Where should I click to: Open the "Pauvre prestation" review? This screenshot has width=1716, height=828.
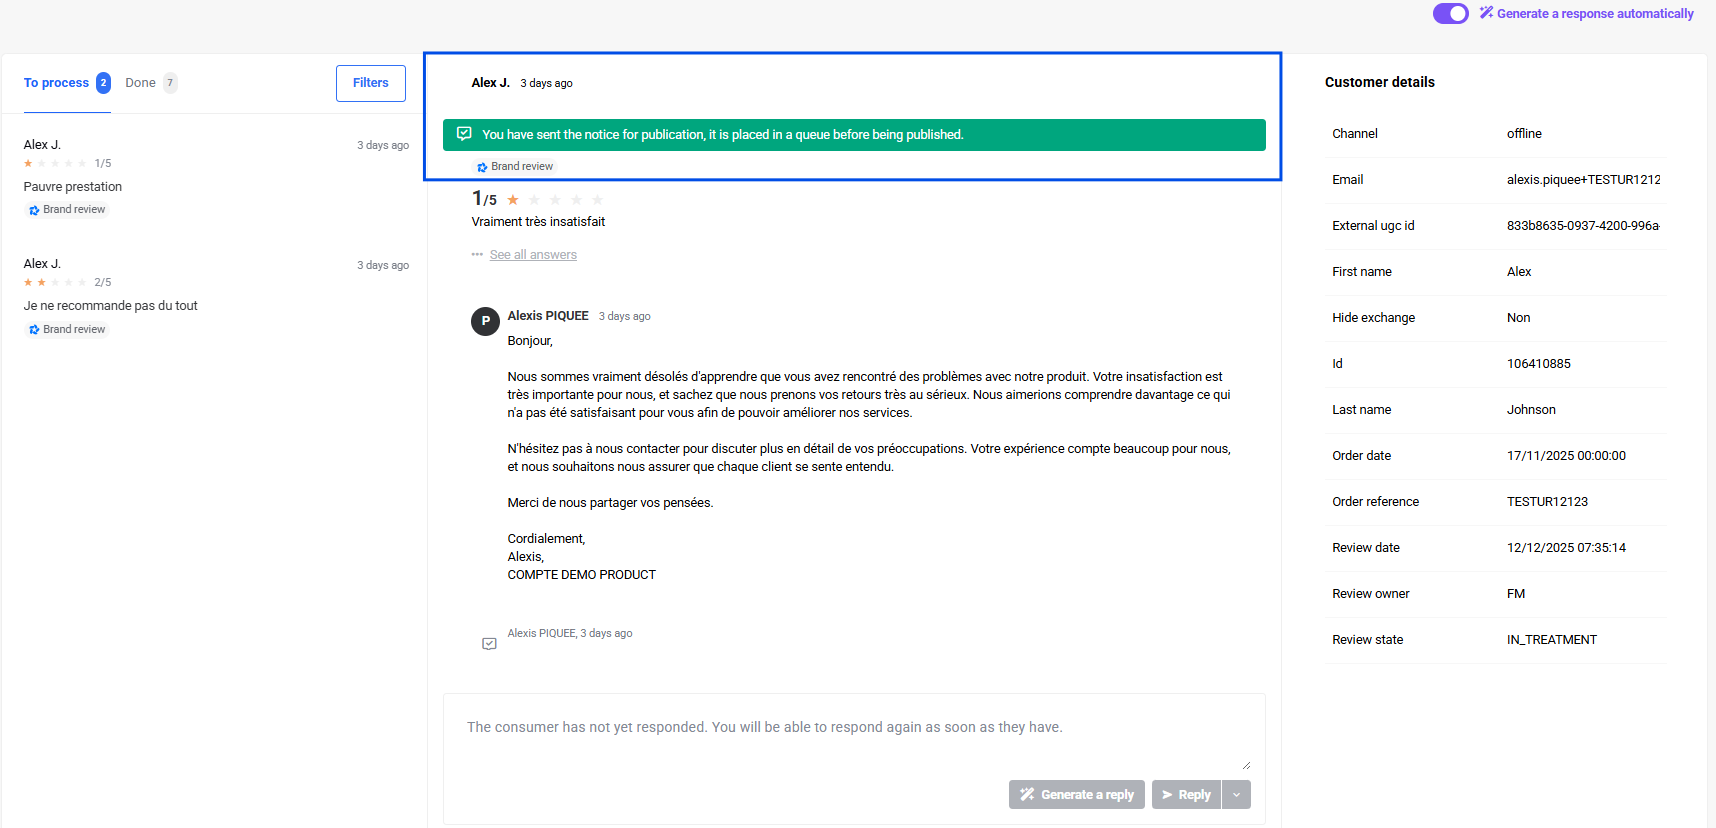73,187
